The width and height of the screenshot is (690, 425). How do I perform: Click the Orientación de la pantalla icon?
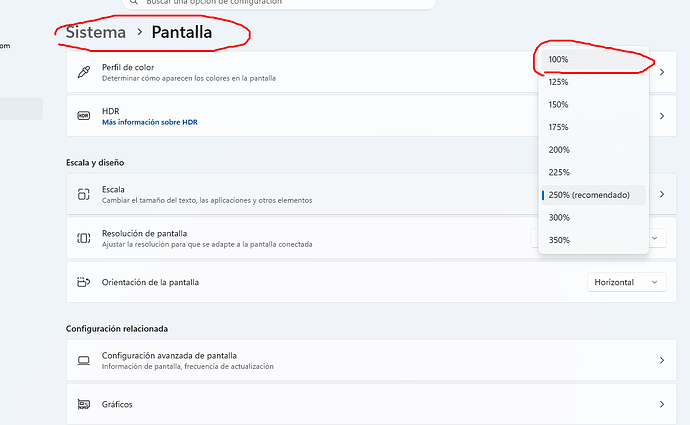point(84,282)
